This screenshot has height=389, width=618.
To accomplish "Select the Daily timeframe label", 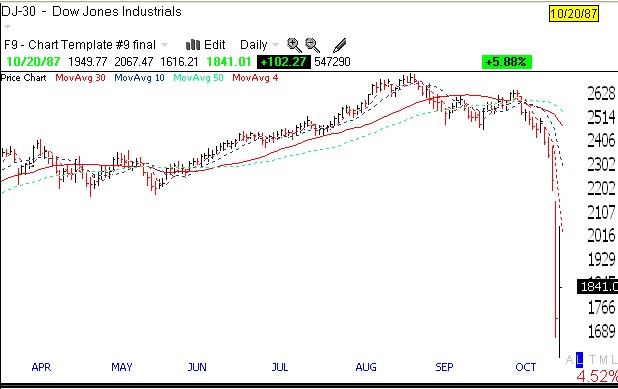I will pos(254,45).
